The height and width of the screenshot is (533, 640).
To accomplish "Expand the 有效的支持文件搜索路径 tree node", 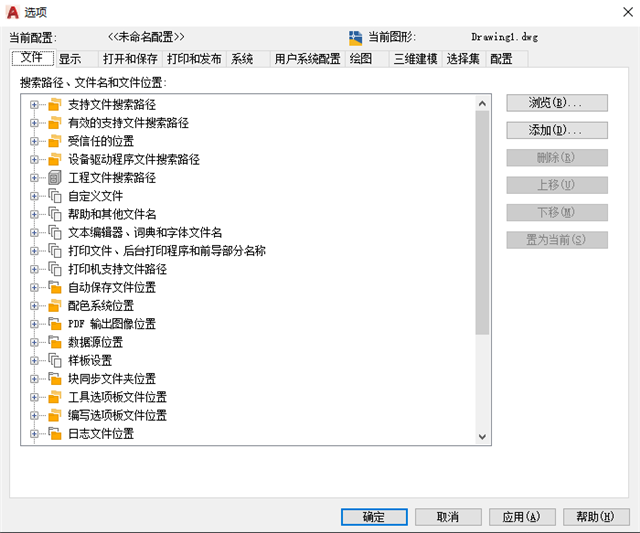I will point(34,123).
